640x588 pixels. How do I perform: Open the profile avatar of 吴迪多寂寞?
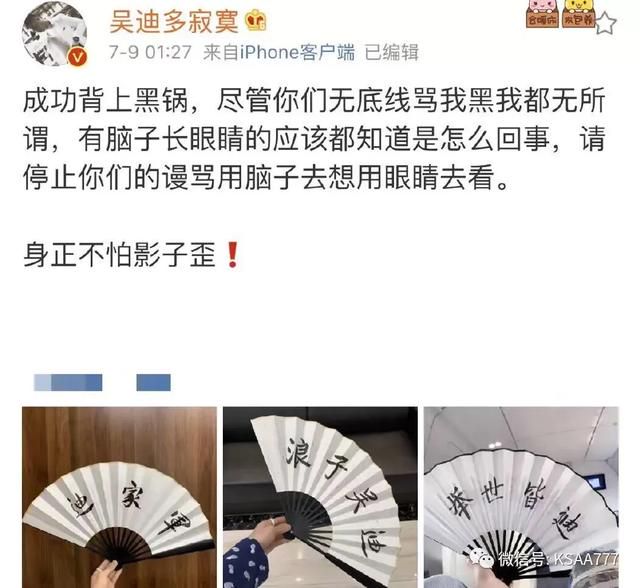pyautogui.click(x=54, y=33)
